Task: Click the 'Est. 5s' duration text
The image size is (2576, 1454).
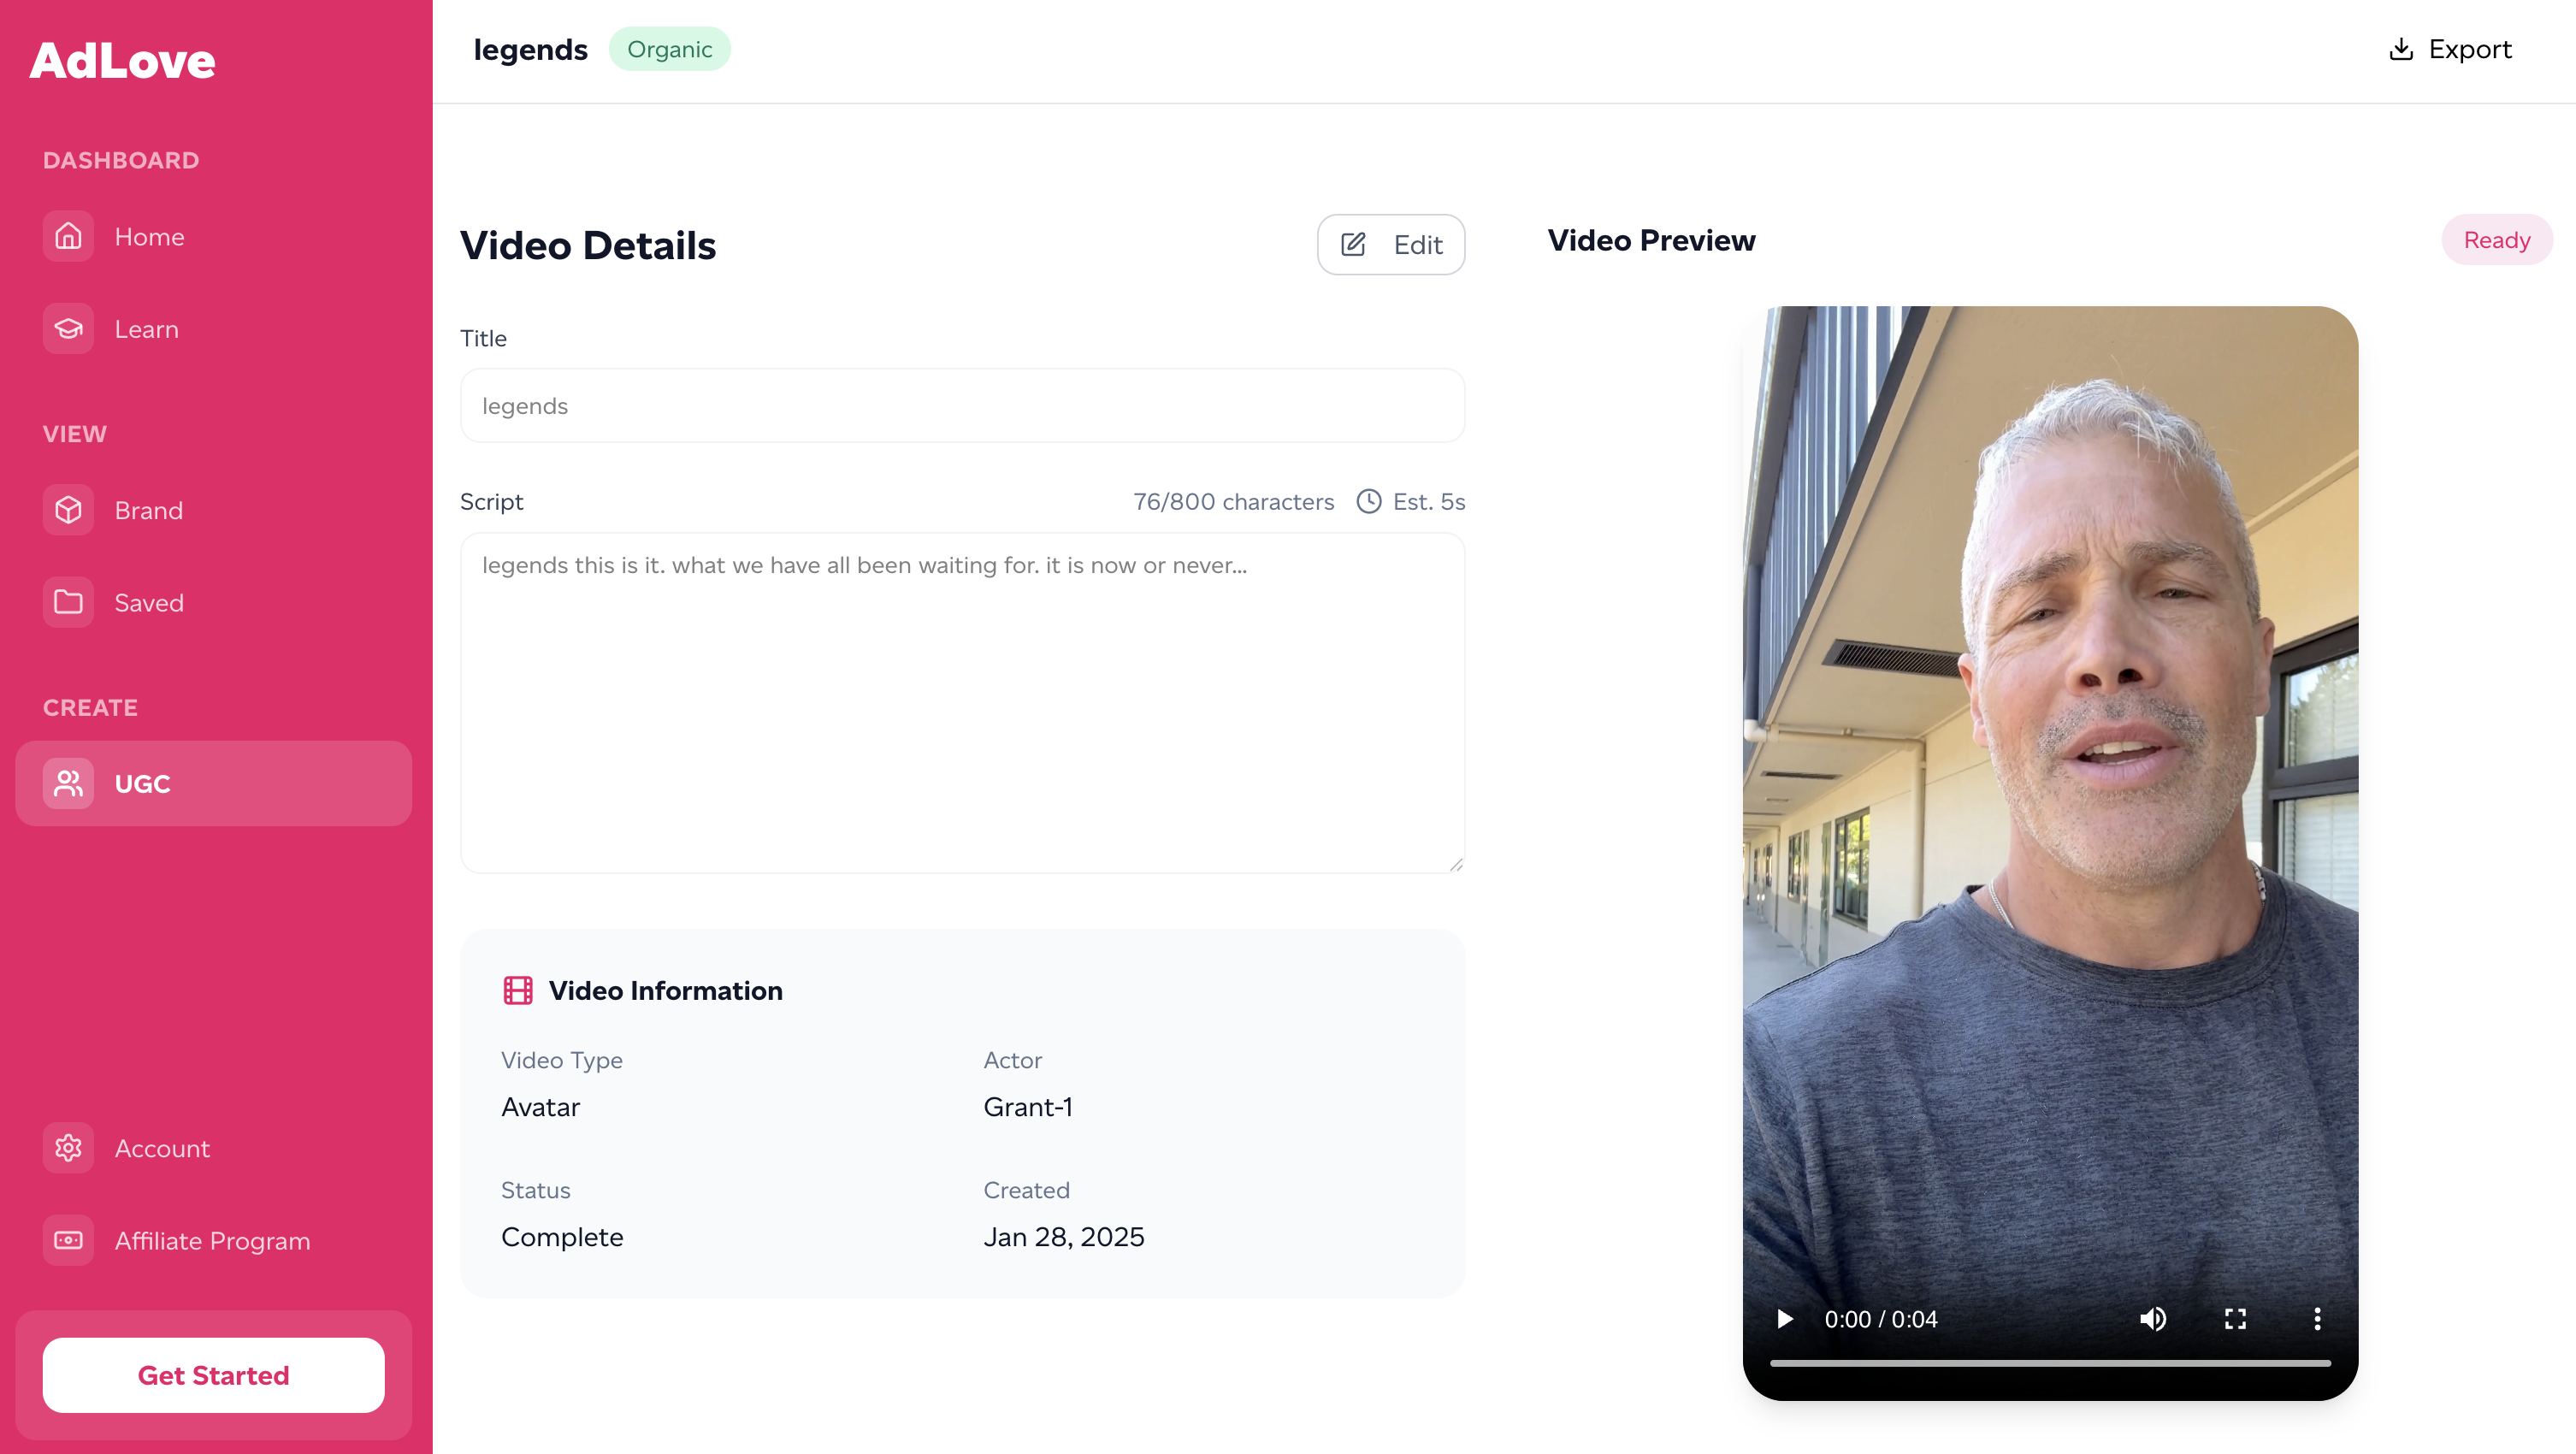Action: (x=1429, y=501)
